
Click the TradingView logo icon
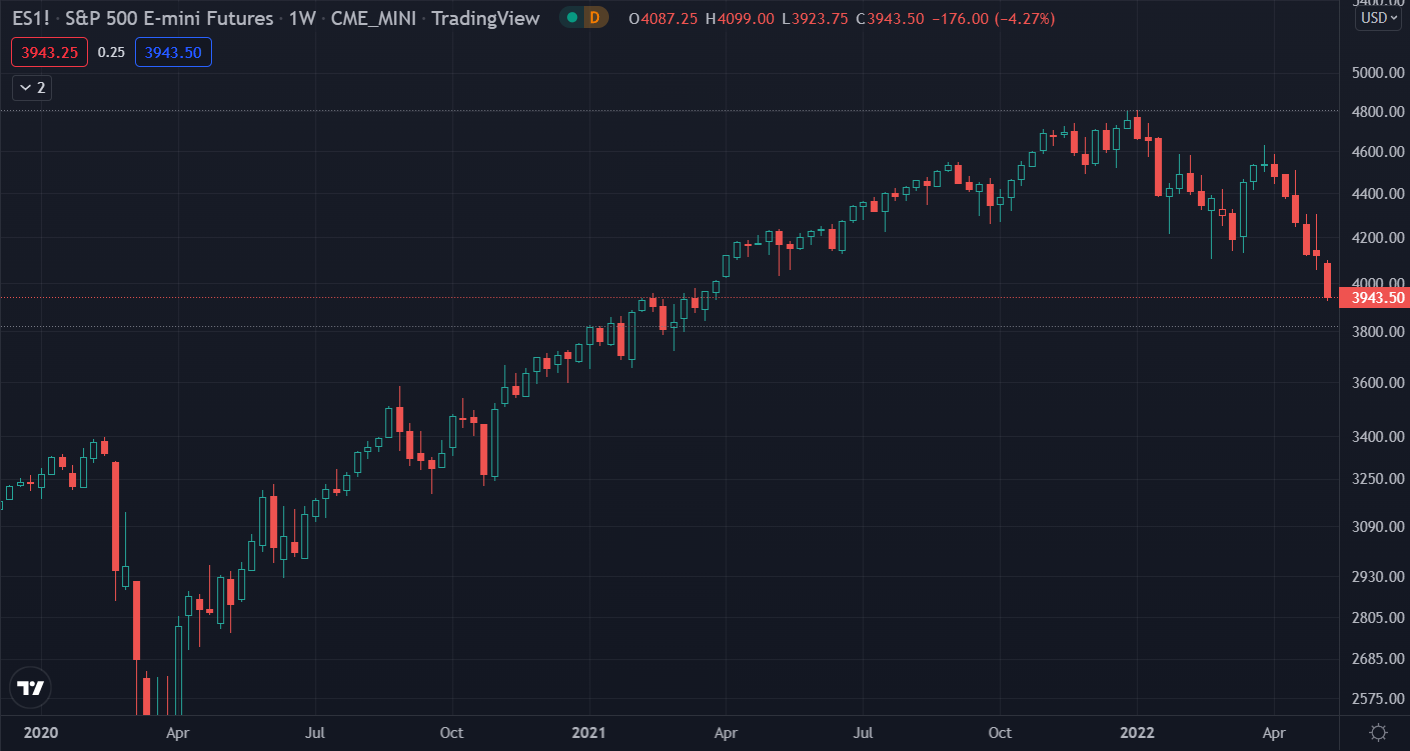31,687
